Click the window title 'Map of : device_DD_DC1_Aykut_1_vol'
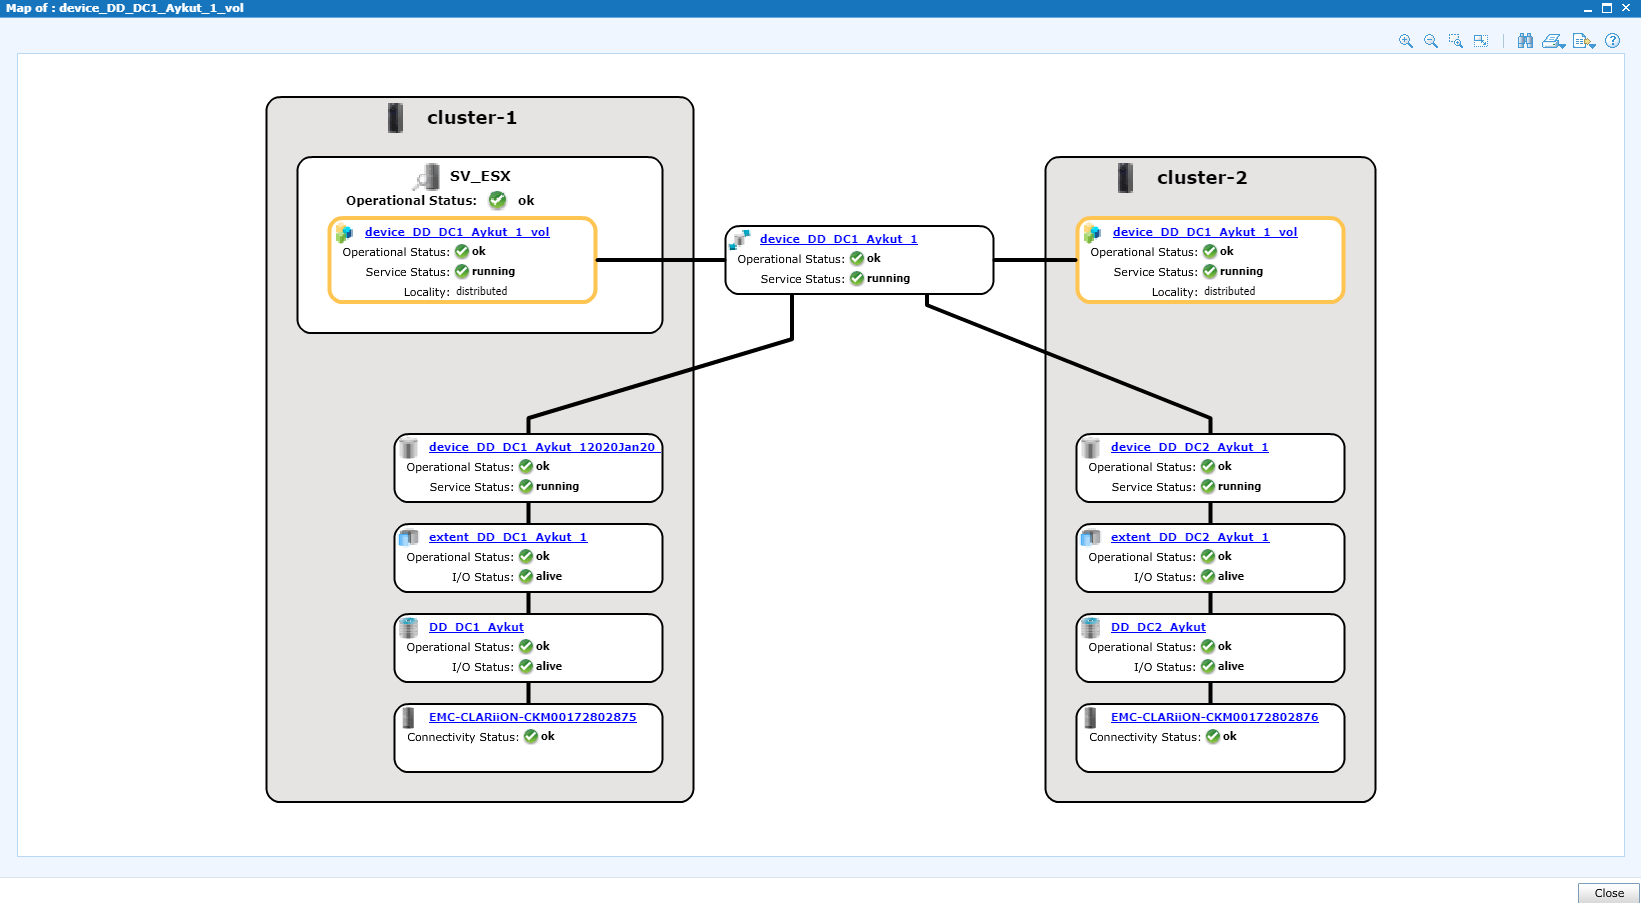The image size is (1641, 903). click(x=125, y=8)
